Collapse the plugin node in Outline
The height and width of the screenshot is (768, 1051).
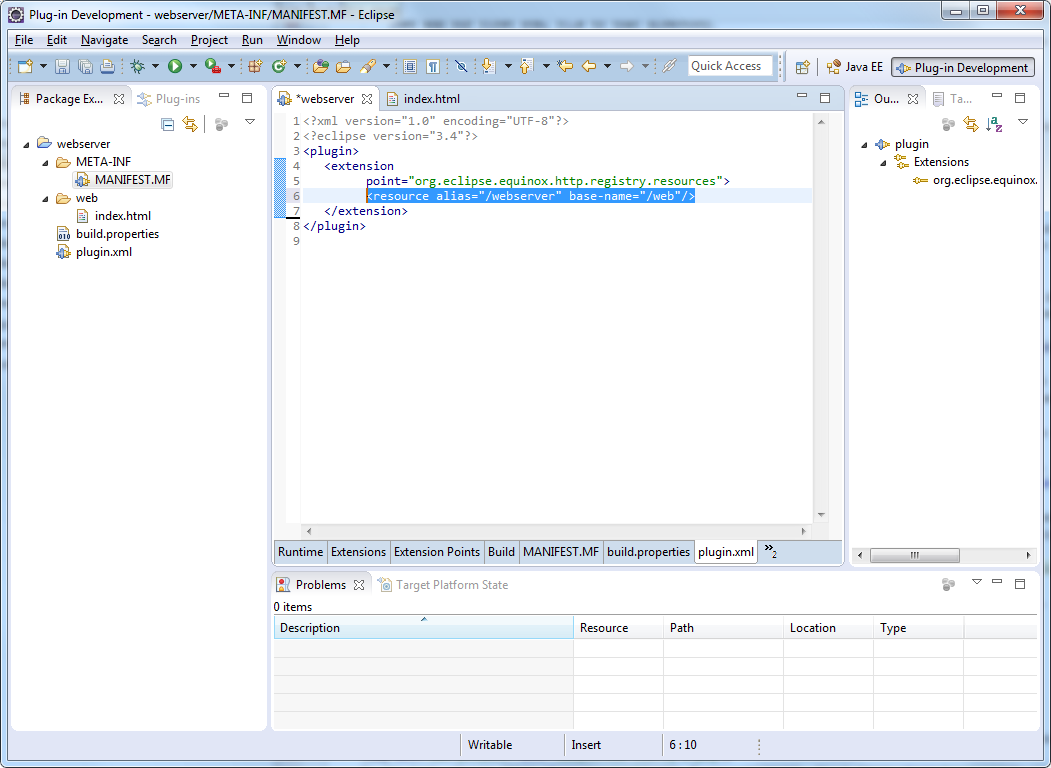pyautogui.click(x=865, y=145)
